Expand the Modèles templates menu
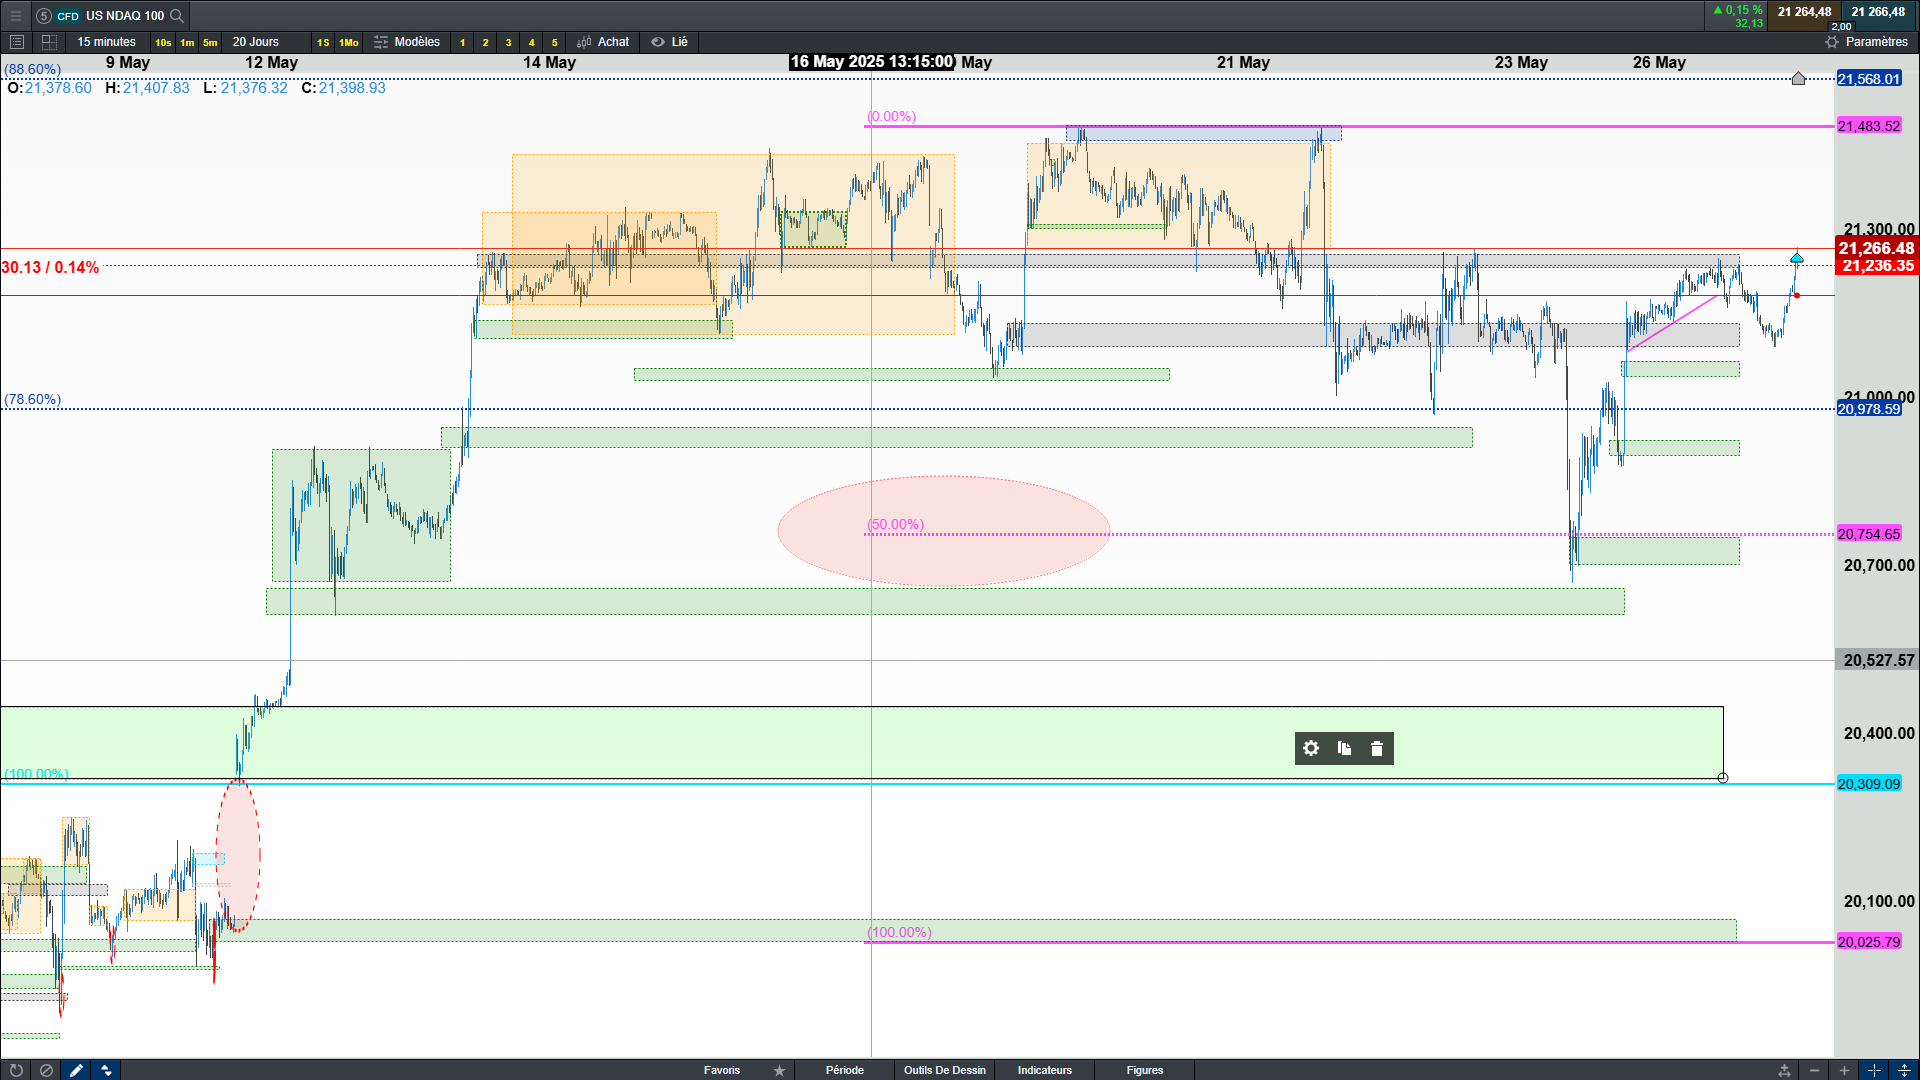 [x=407, y=42]
